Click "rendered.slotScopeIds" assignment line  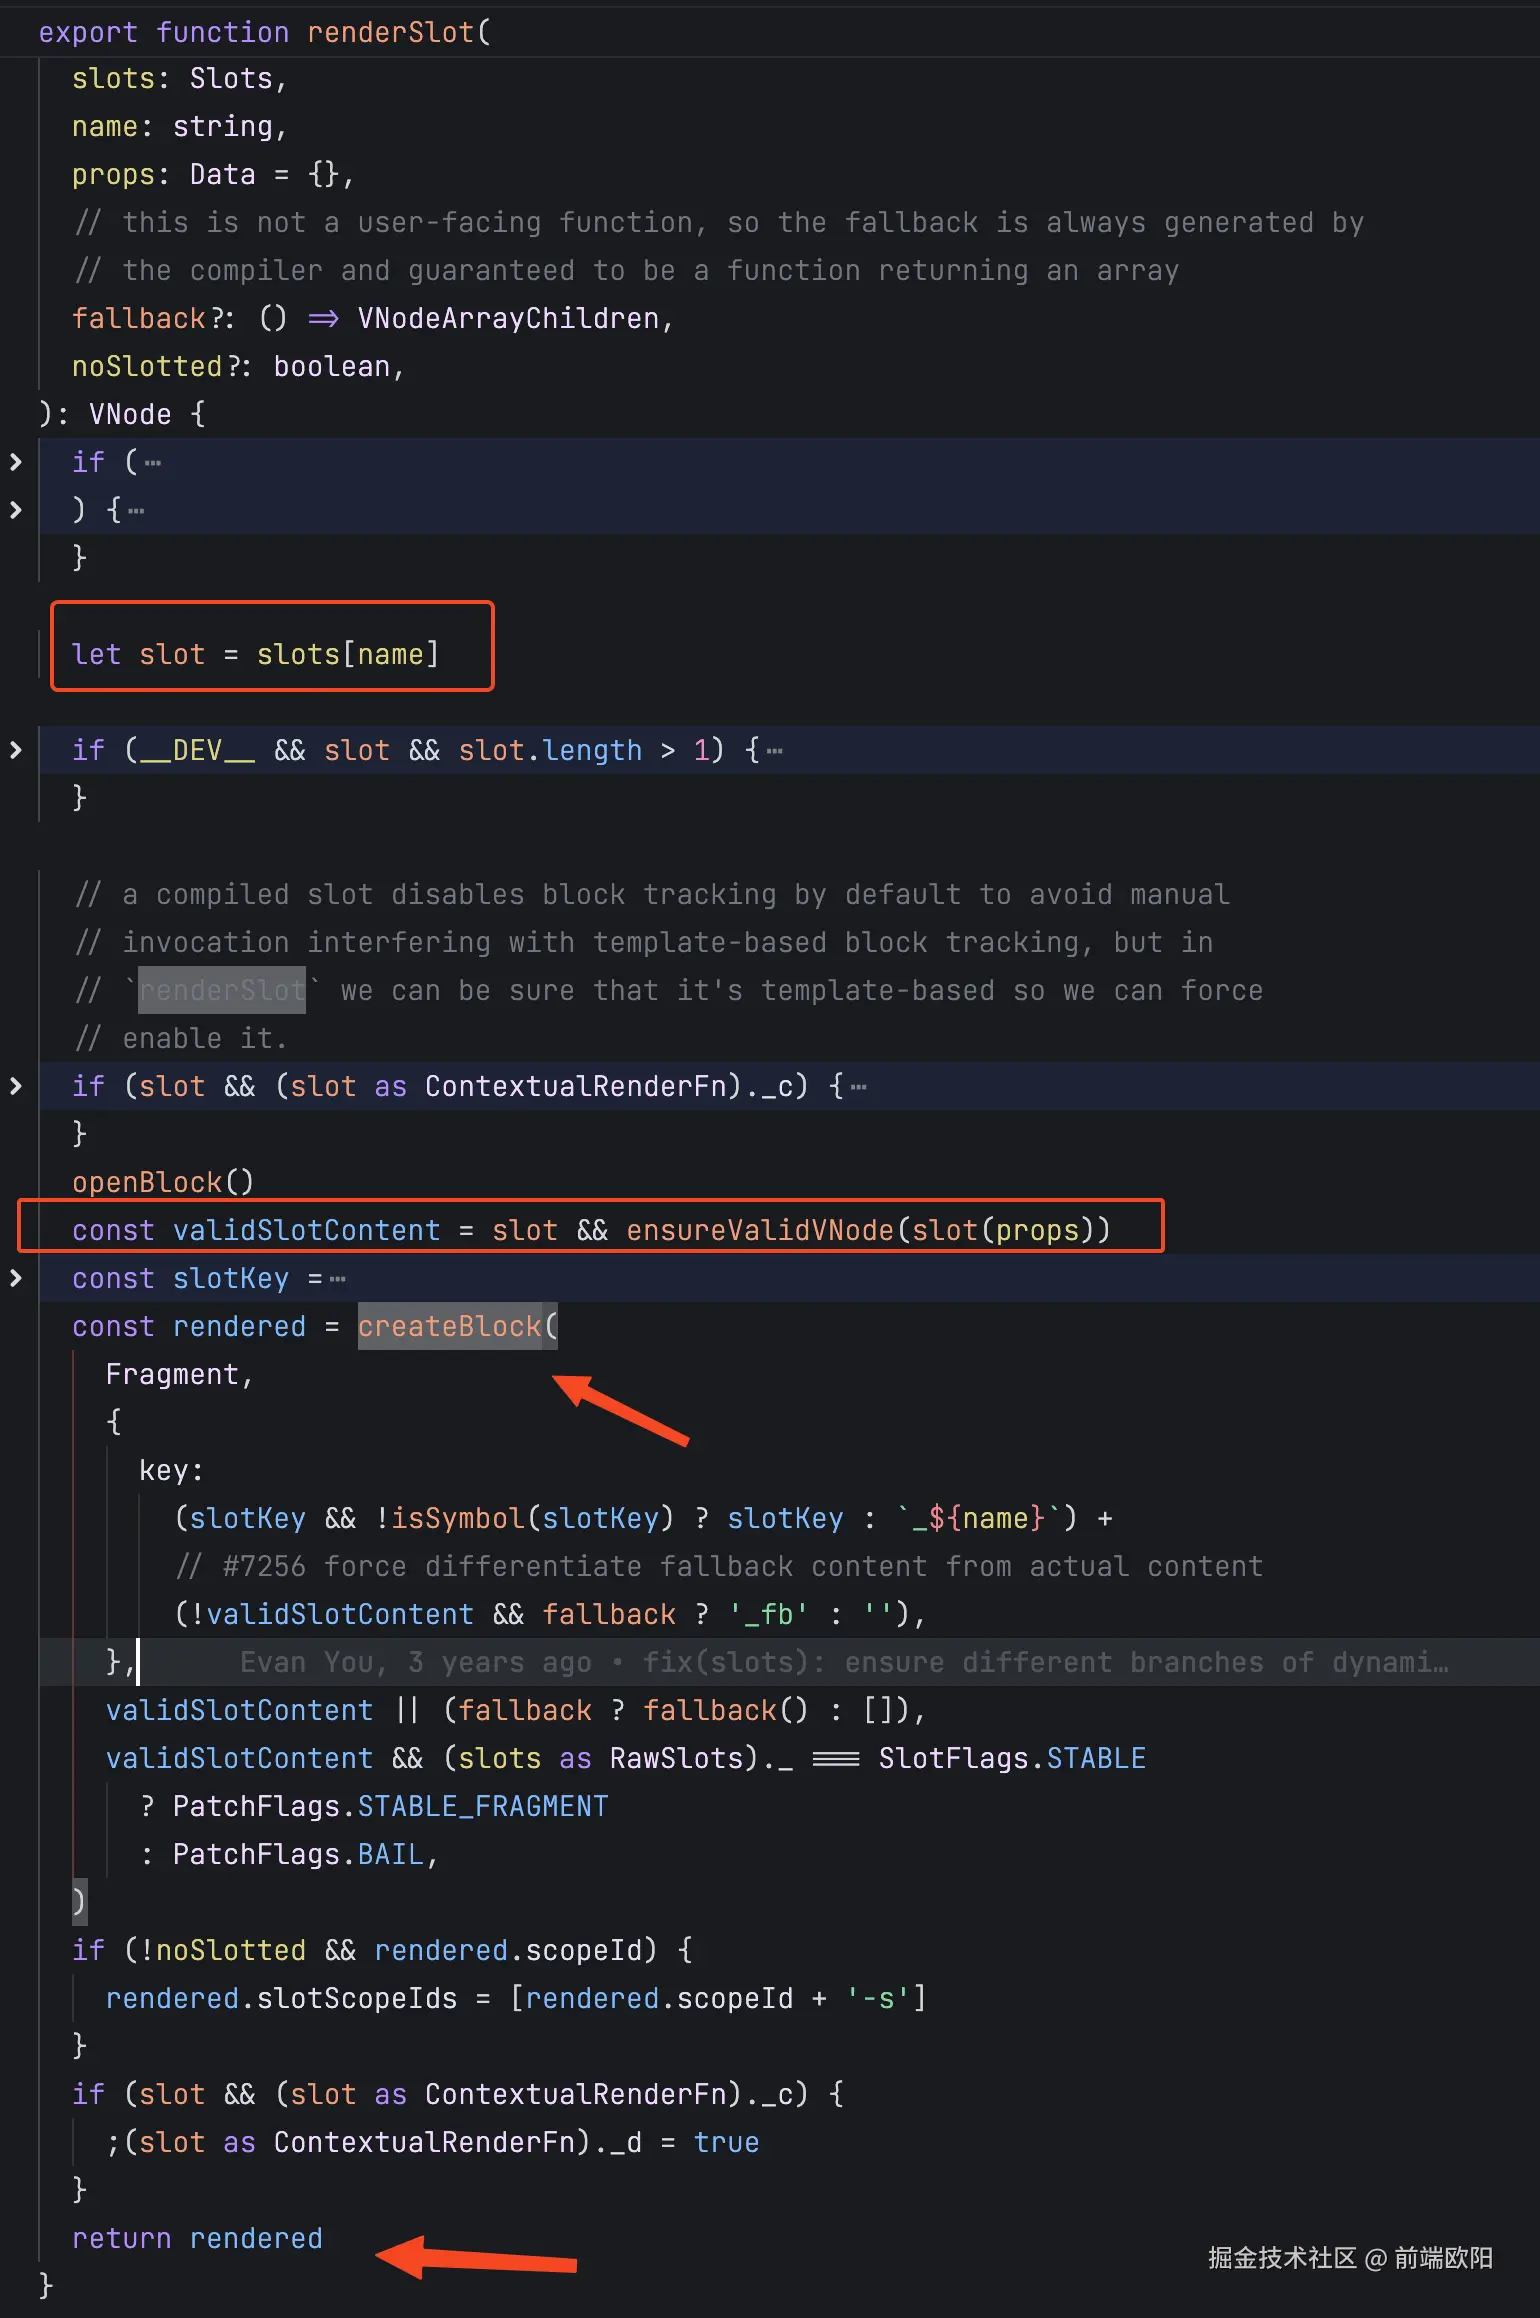(x=516, y=1998)
